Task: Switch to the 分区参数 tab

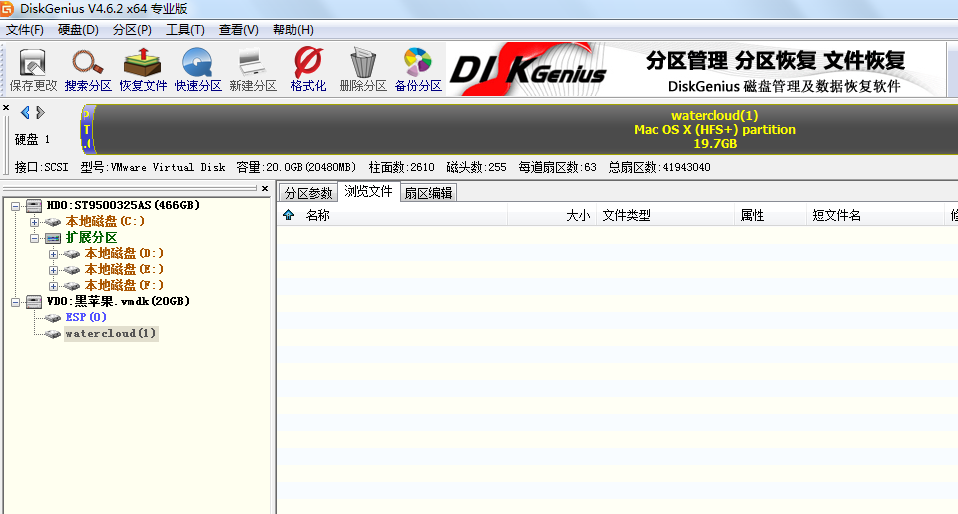Action: 308,193
